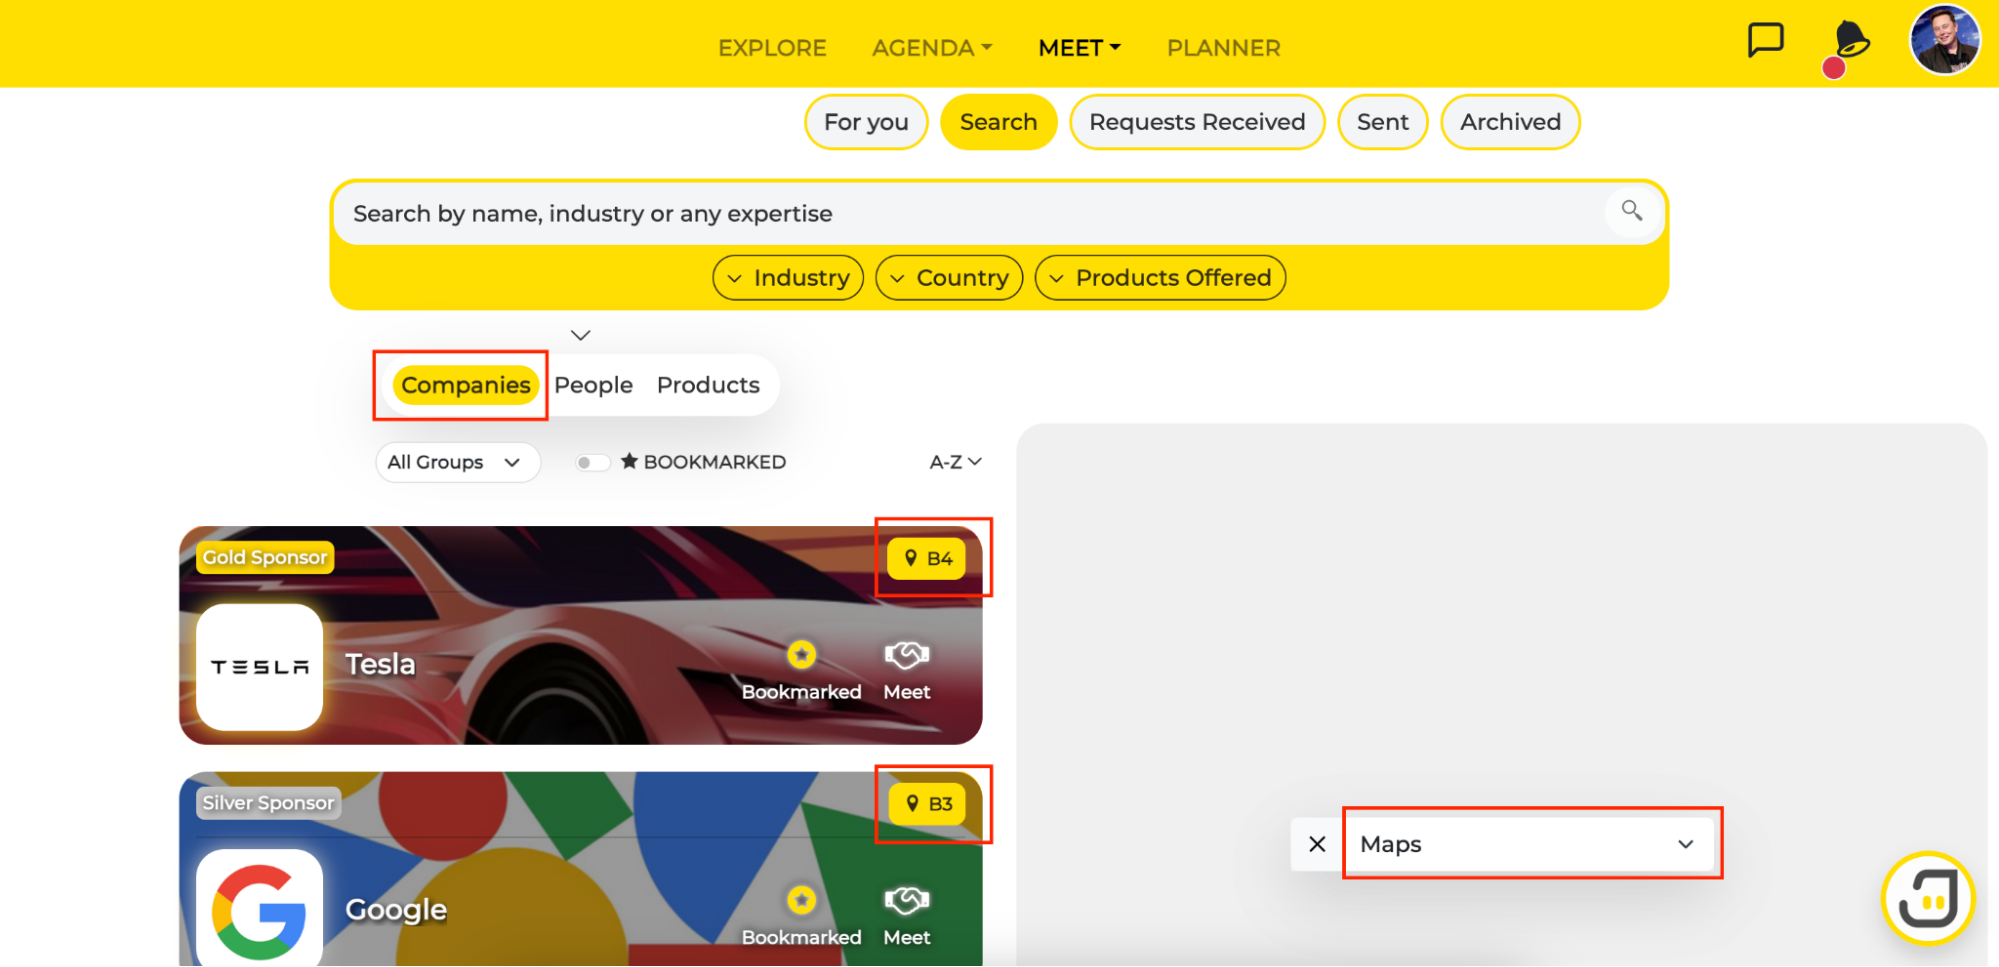Screen dimensions: 1999x967
Task: Collapse filters using the chevron below search
Action: pyautogui.click(x=581, y=335)
